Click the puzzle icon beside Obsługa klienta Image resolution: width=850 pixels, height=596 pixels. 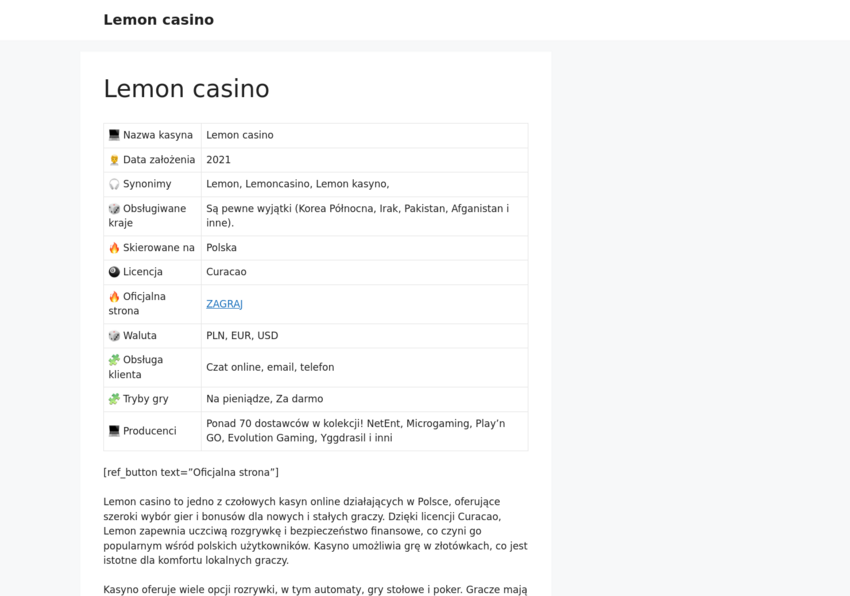coord(114,360)
